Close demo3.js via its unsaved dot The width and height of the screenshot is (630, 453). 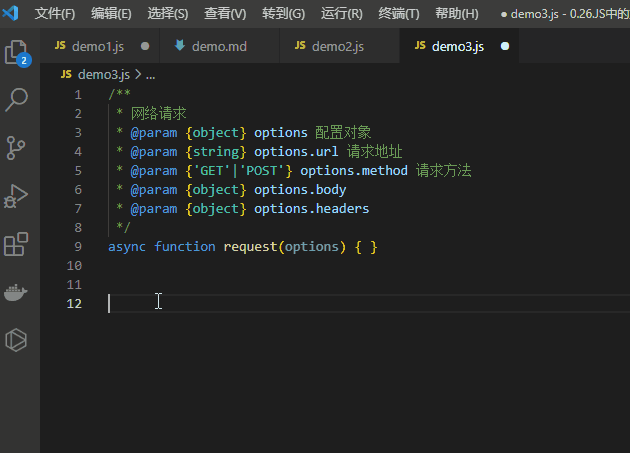505,46
